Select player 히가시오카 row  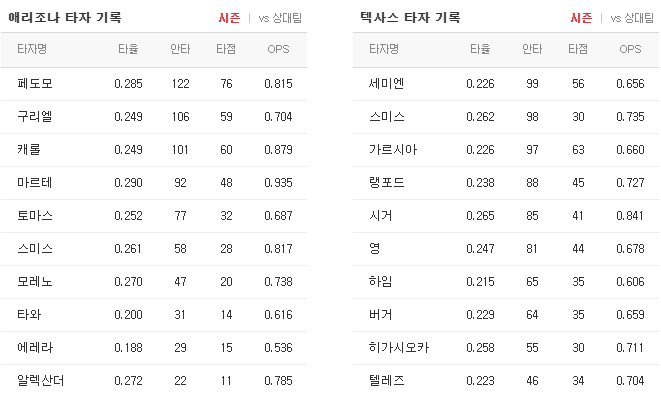pos(506,348)
